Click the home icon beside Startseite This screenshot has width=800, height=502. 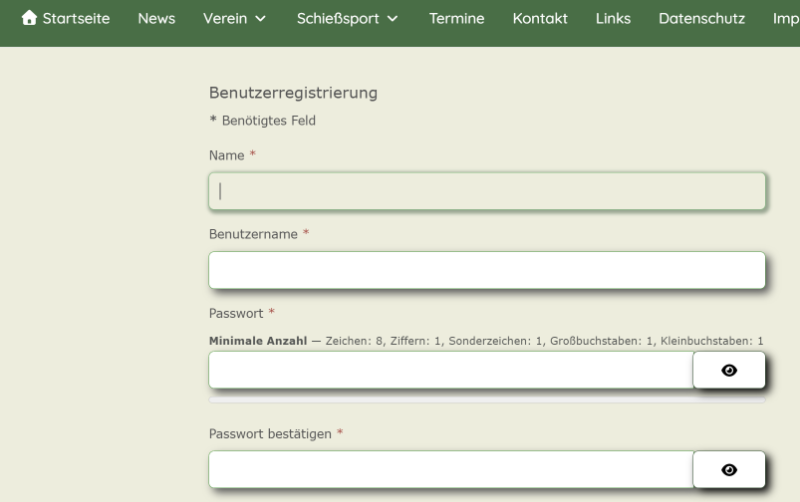[x=29, y=18]
